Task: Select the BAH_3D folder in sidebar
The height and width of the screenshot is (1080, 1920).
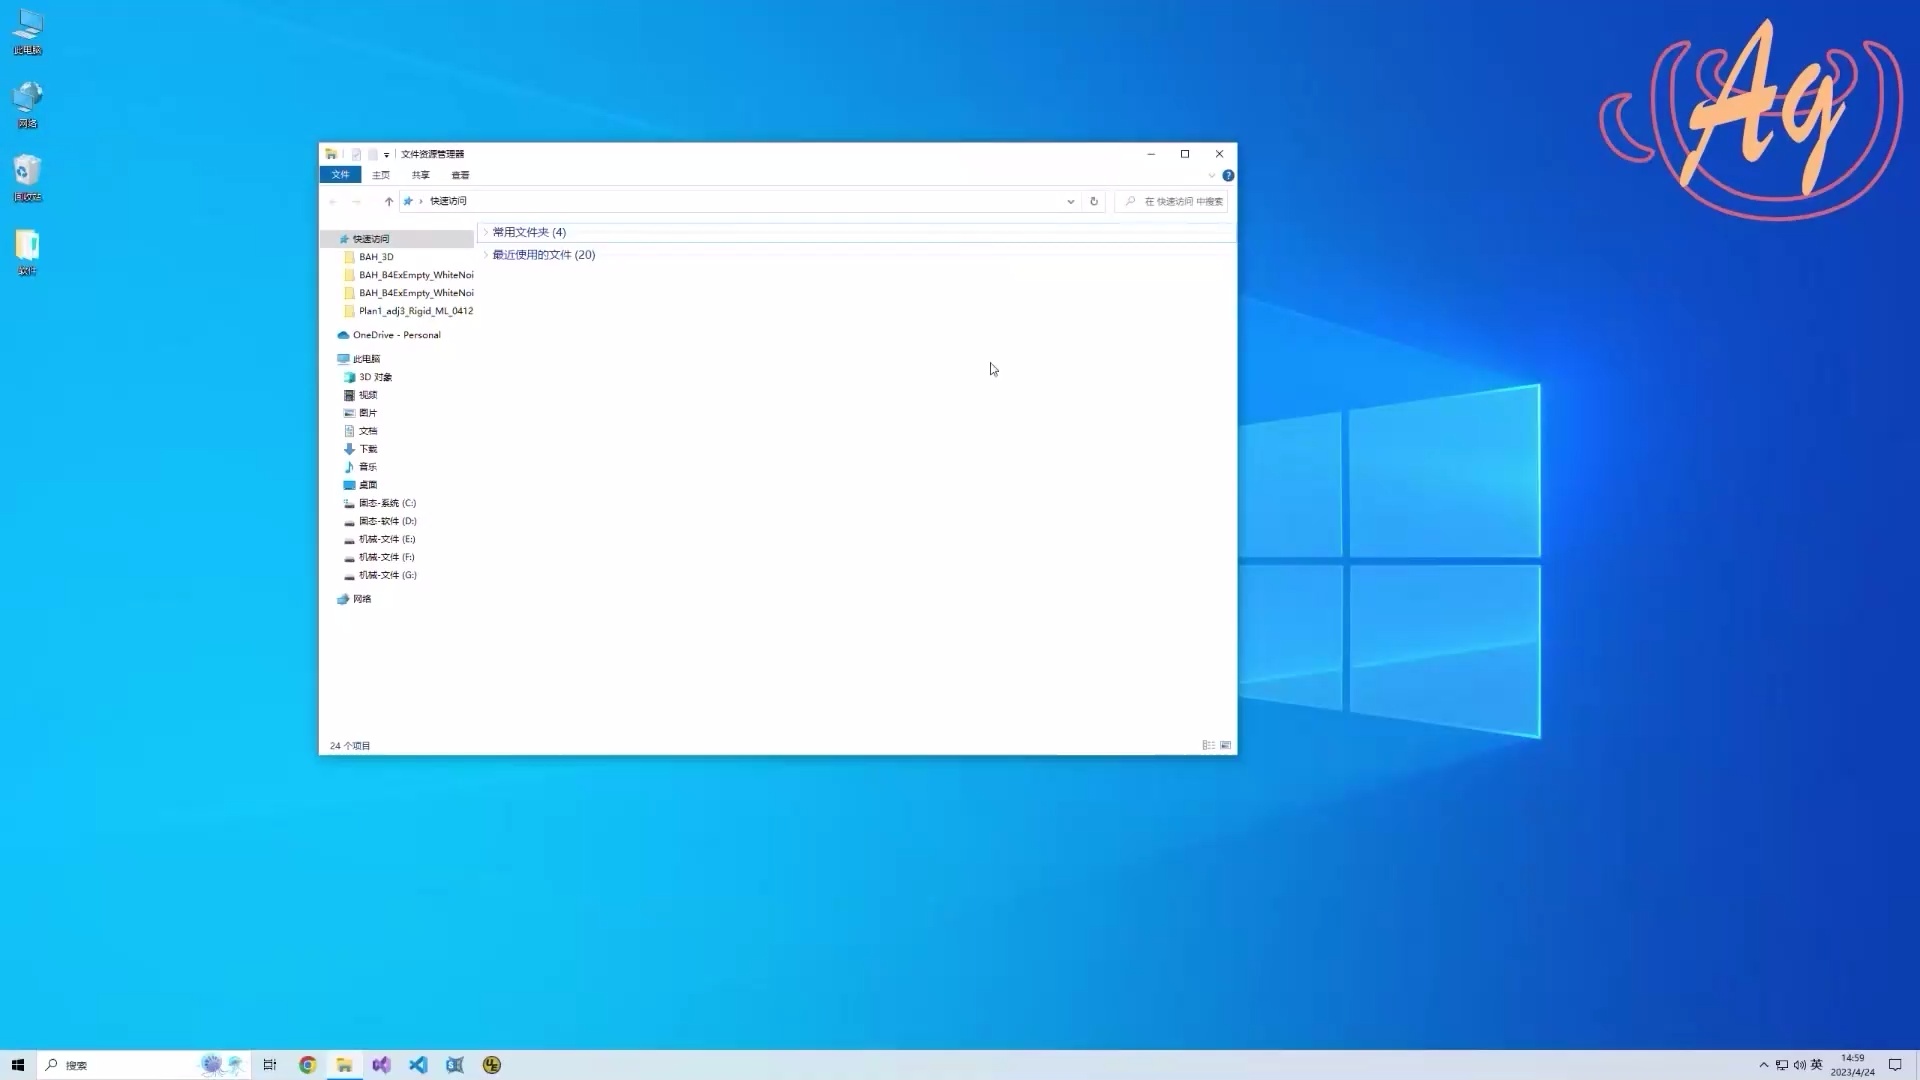Action: [376, 257]
